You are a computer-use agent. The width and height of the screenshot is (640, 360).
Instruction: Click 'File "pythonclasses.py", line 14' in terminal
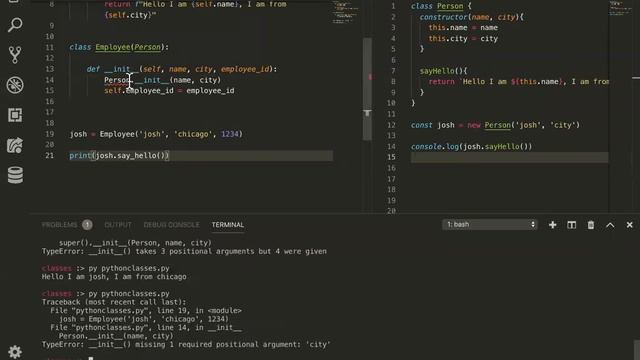[146, 328]
